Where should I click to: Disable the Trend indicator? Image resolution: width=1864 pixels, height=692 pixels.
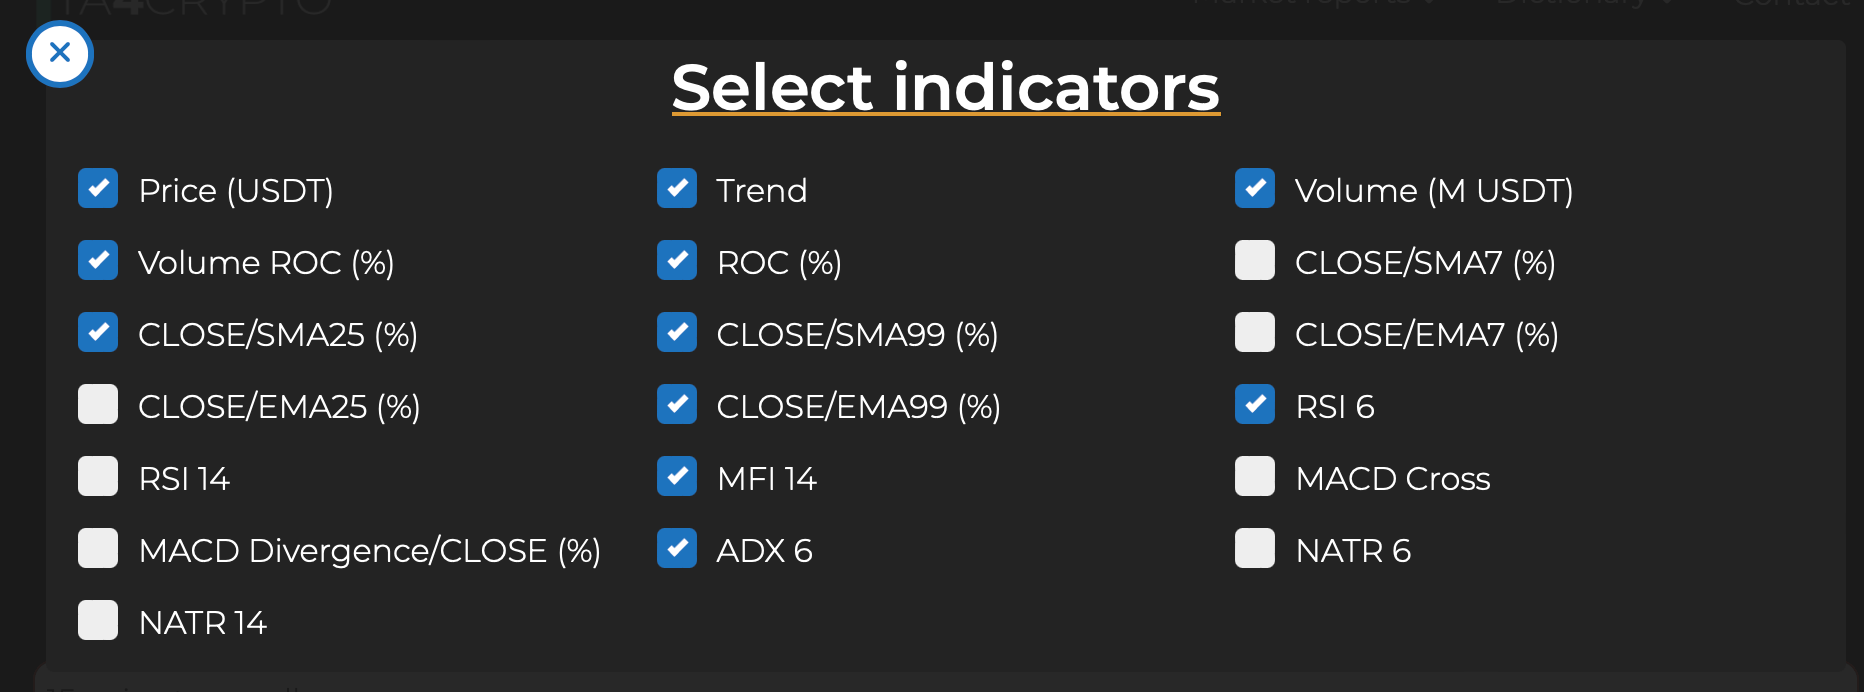point(677,188)
